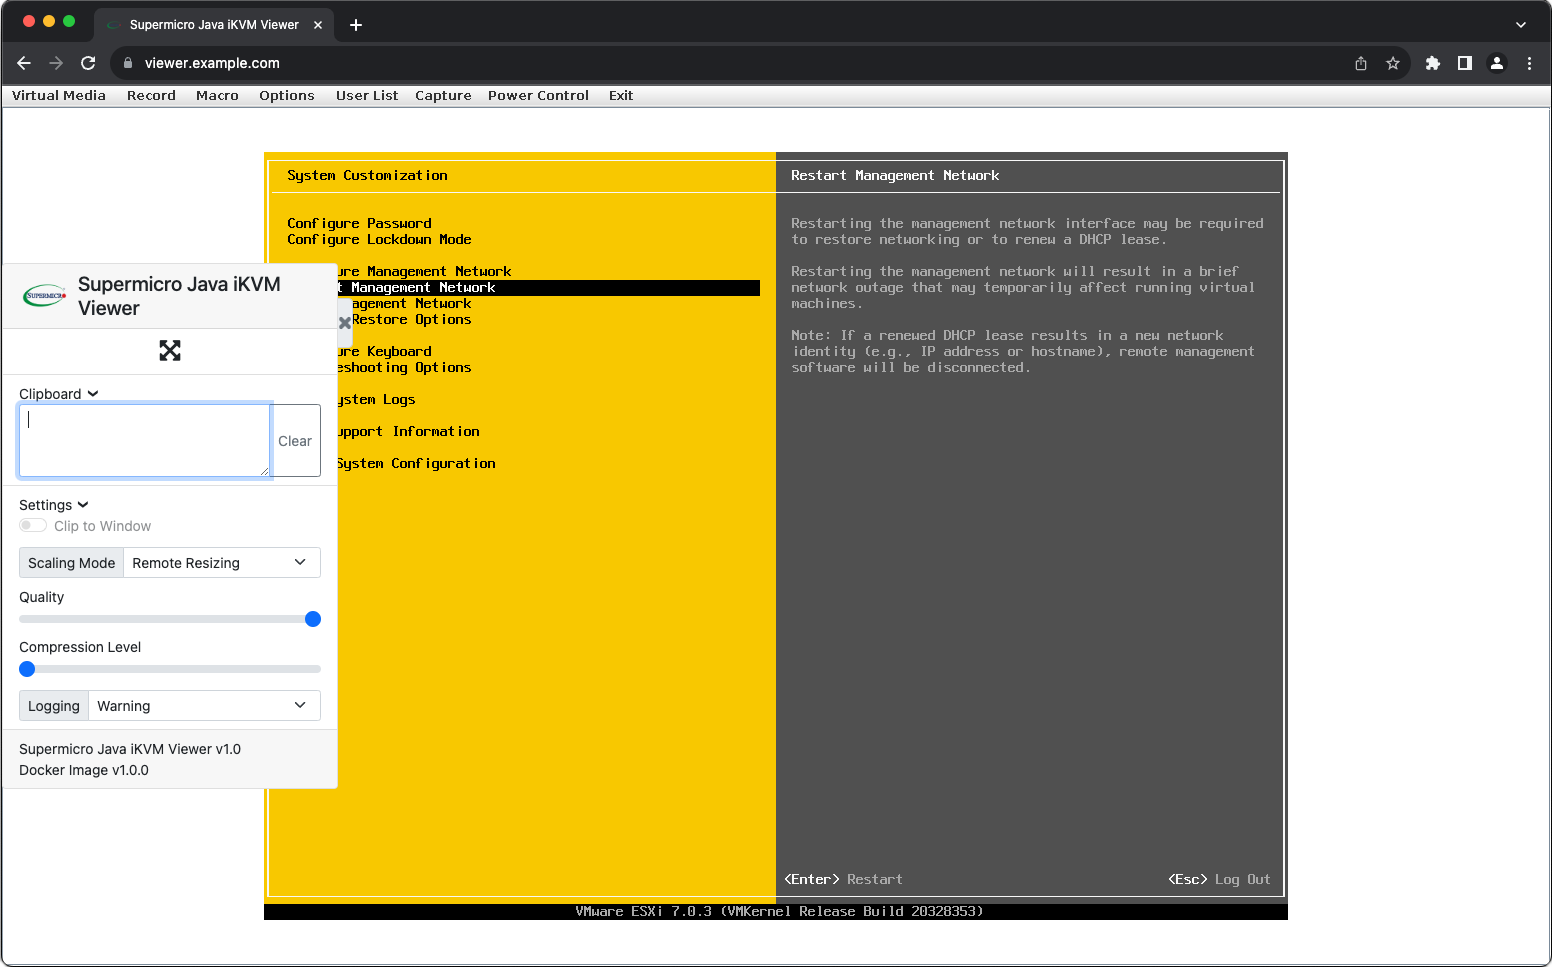This screenshot has width=1552, height=967.
Task: Click the Supermicro logo in panel header
Action: click(x=45, y=296)
